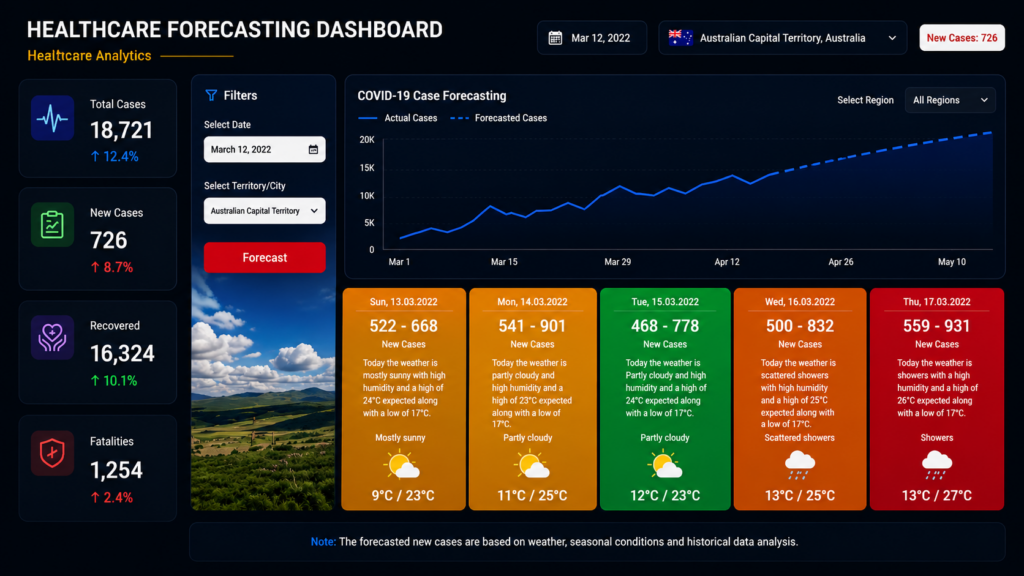This screenshot has height=576, width=1024.
Task: Open the Thu, 17.03.2022 forecast card
Action: point(936,399)
